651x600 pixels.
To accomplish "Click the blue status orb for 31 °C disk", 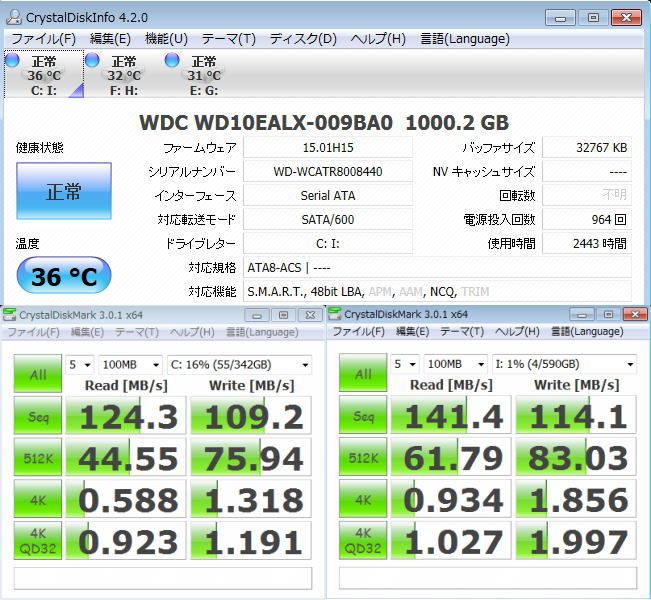I will pos(172,60).
